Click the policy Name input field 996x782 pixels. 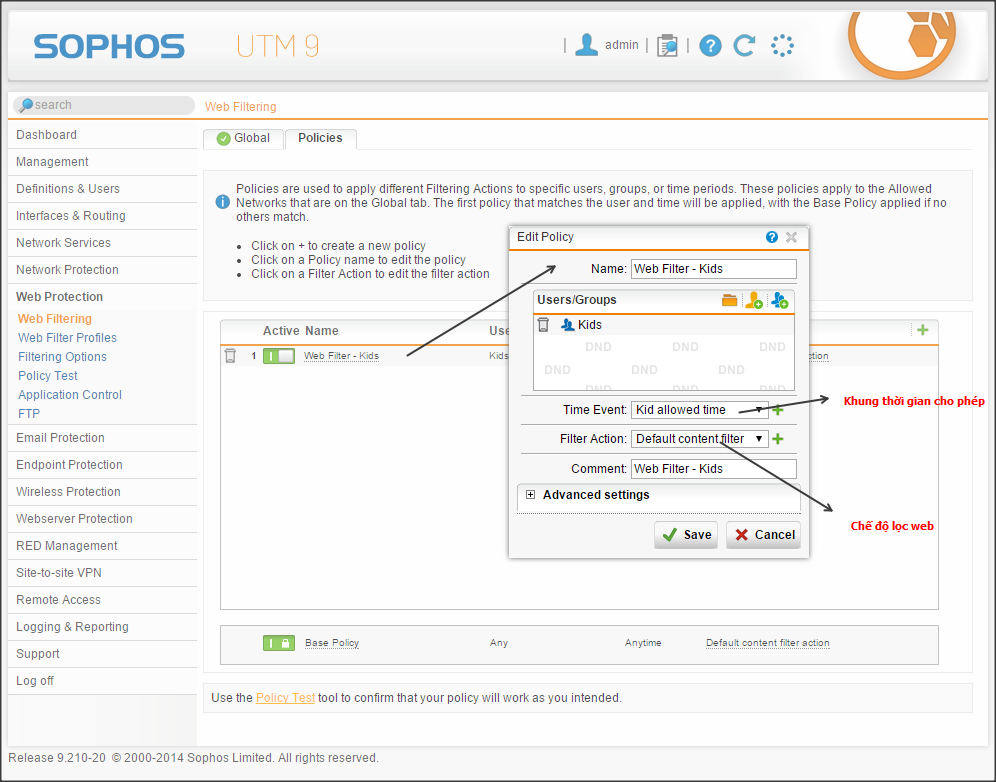pos(714,269)
